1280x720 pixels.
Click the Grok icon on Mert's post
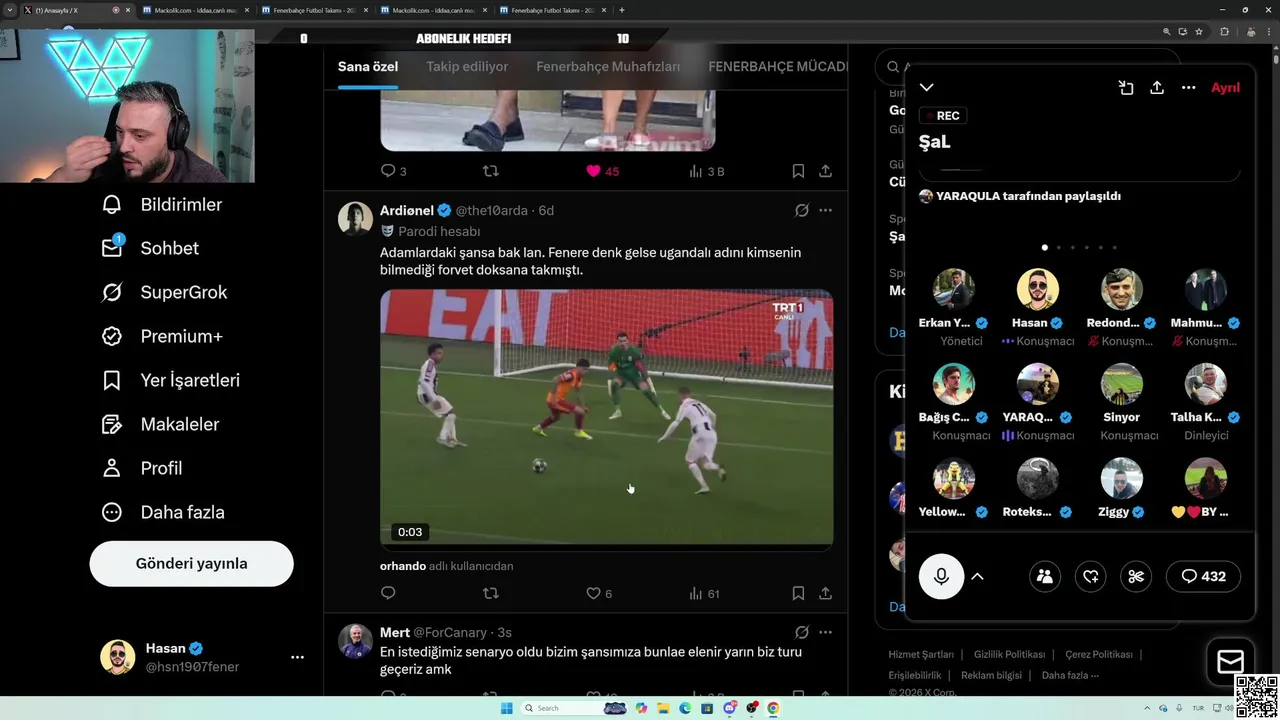801,632
